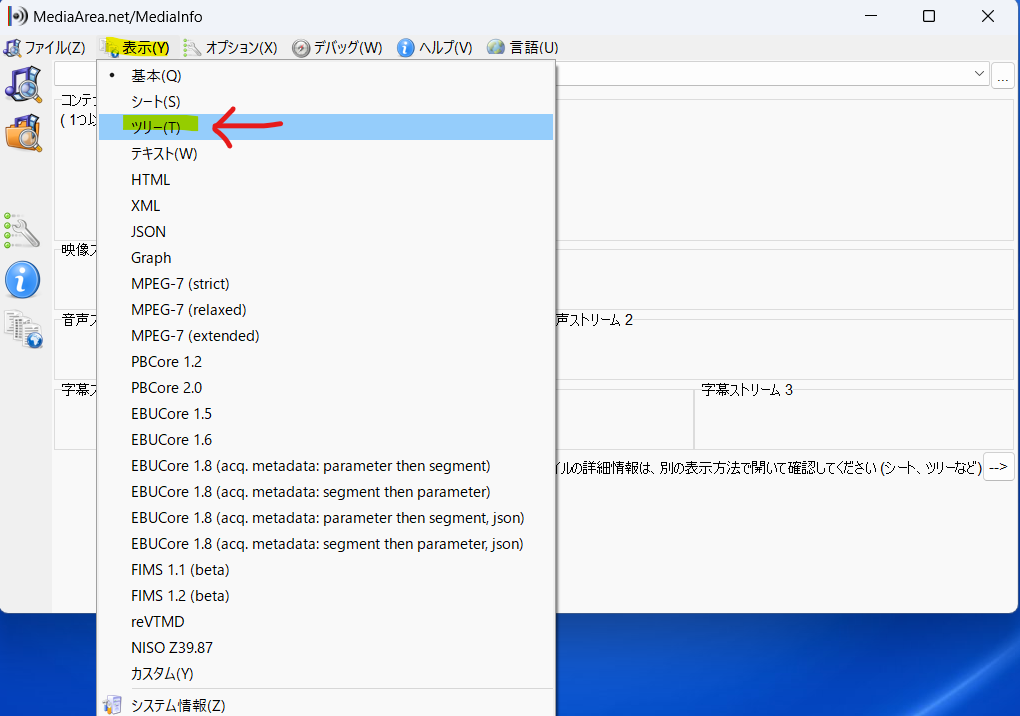Open the ヘルプ(V) menu
The height and width of the screenshot is (716, 1020).
tap(435, 48)
